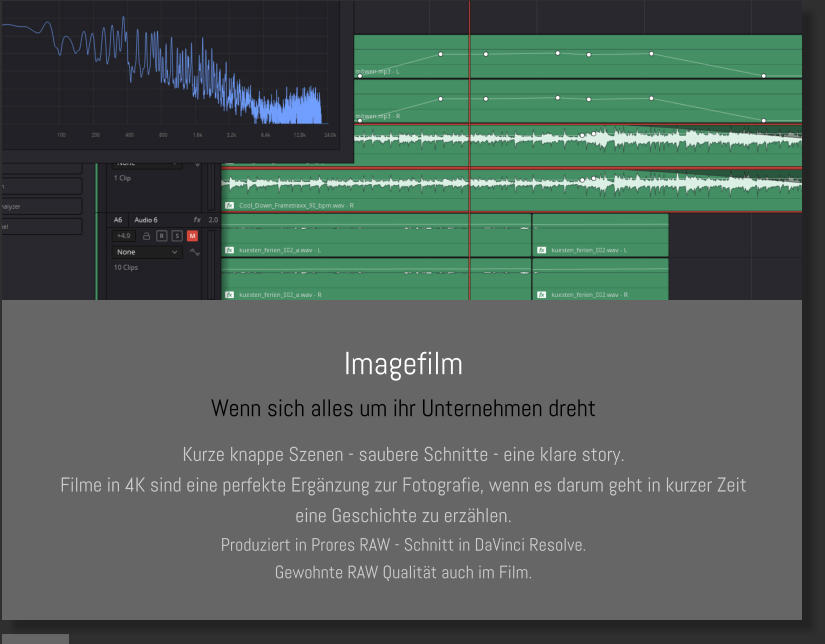Click the automation curve icon beside the None dropdown
Screen dimensions: 825x644
(194, 252)
